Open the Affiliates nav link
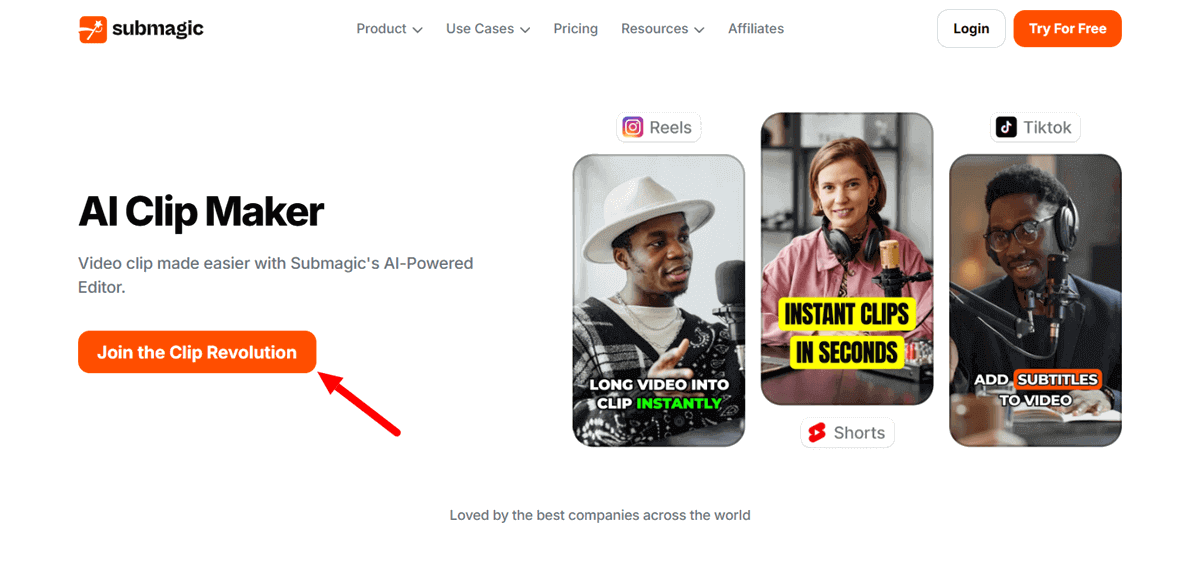1200x562 pixels. [755, 29]
